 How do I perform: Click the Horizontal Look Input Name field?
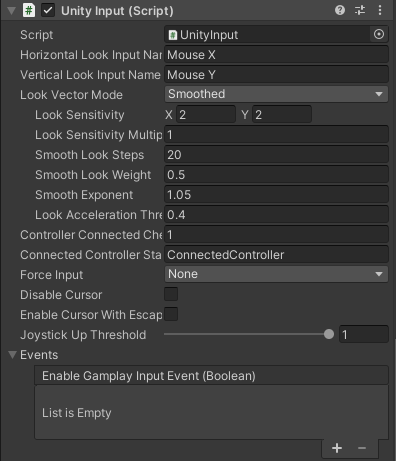276,55
